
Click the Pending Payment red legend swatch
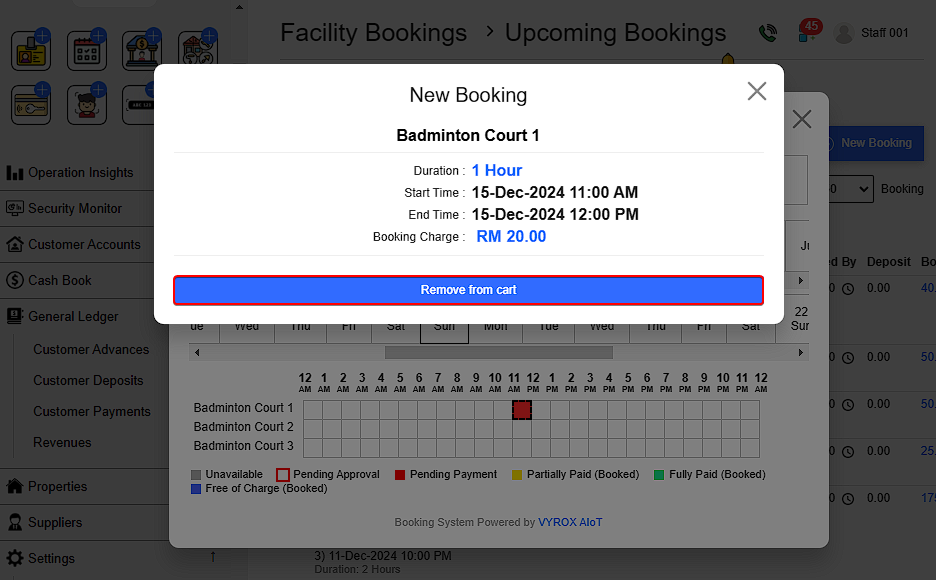pos(400,475)
